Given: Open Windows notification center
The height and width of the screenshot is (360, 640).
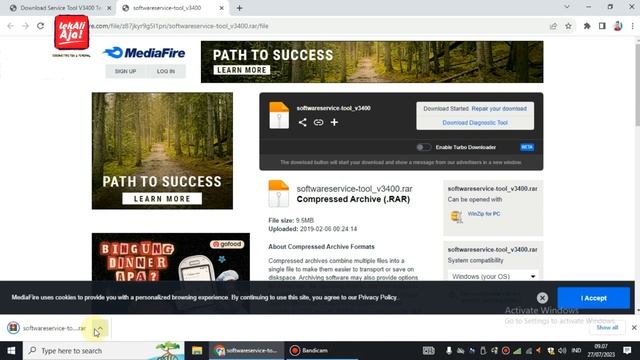Looking at the screenshot, I should 627,351.
